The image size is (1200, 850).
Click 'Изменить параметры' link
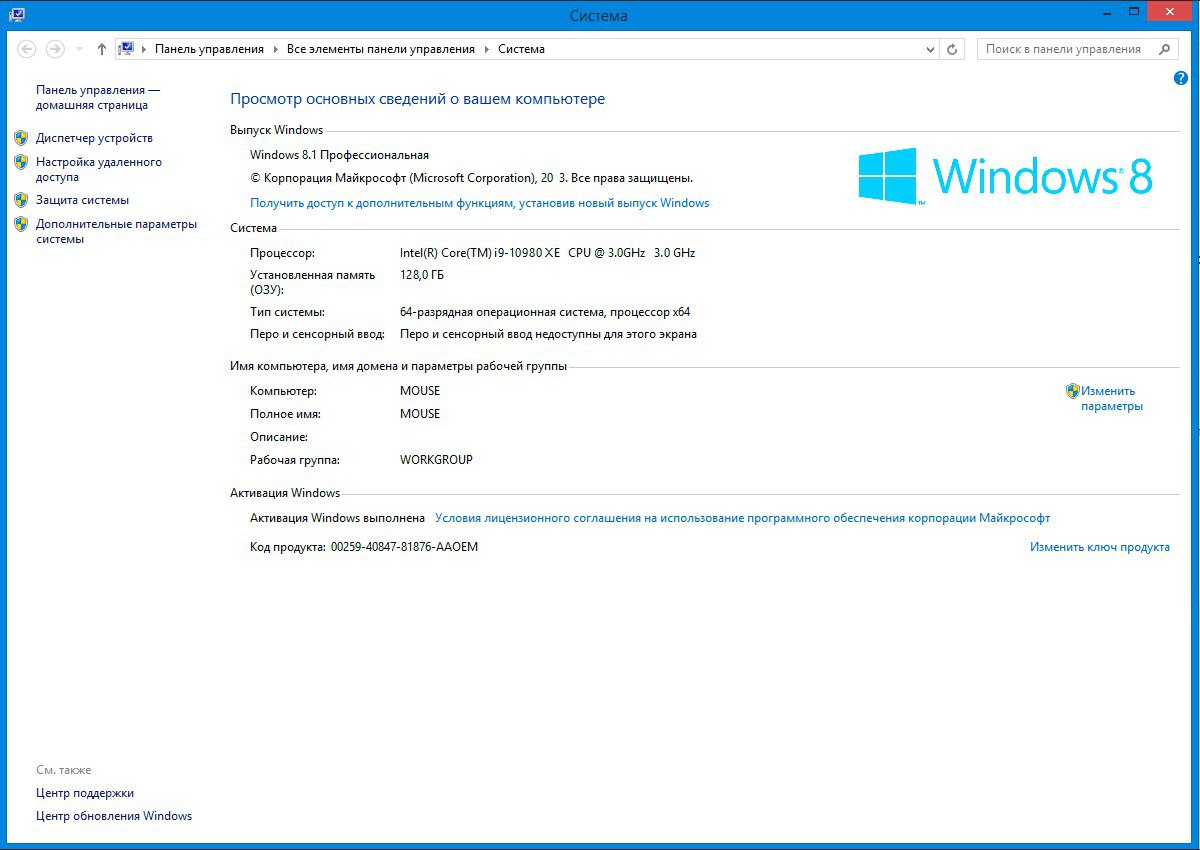tap(1111, 399)
